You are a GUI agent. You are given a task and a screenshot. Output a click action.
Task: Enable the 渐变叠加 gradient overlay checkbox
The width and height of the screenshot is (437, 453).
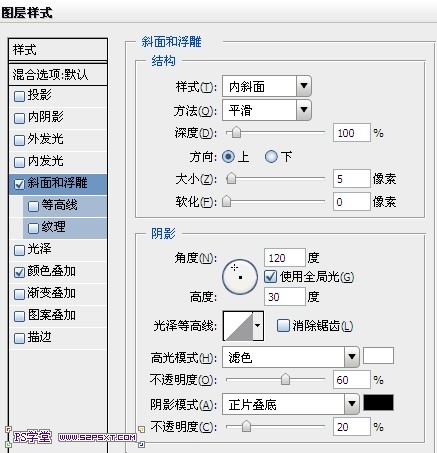click(19, 294)
